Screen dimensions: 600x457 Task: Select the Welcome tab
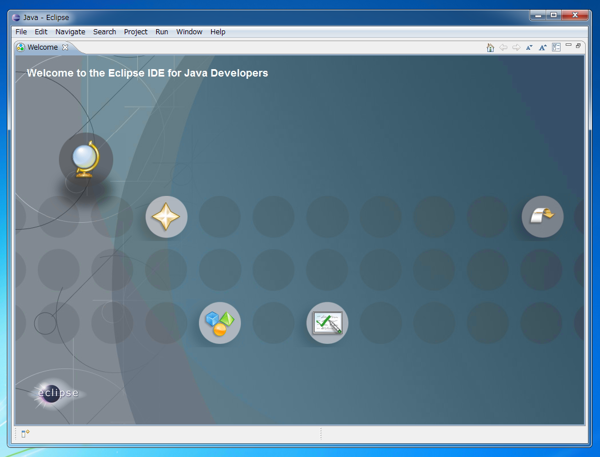42,47
